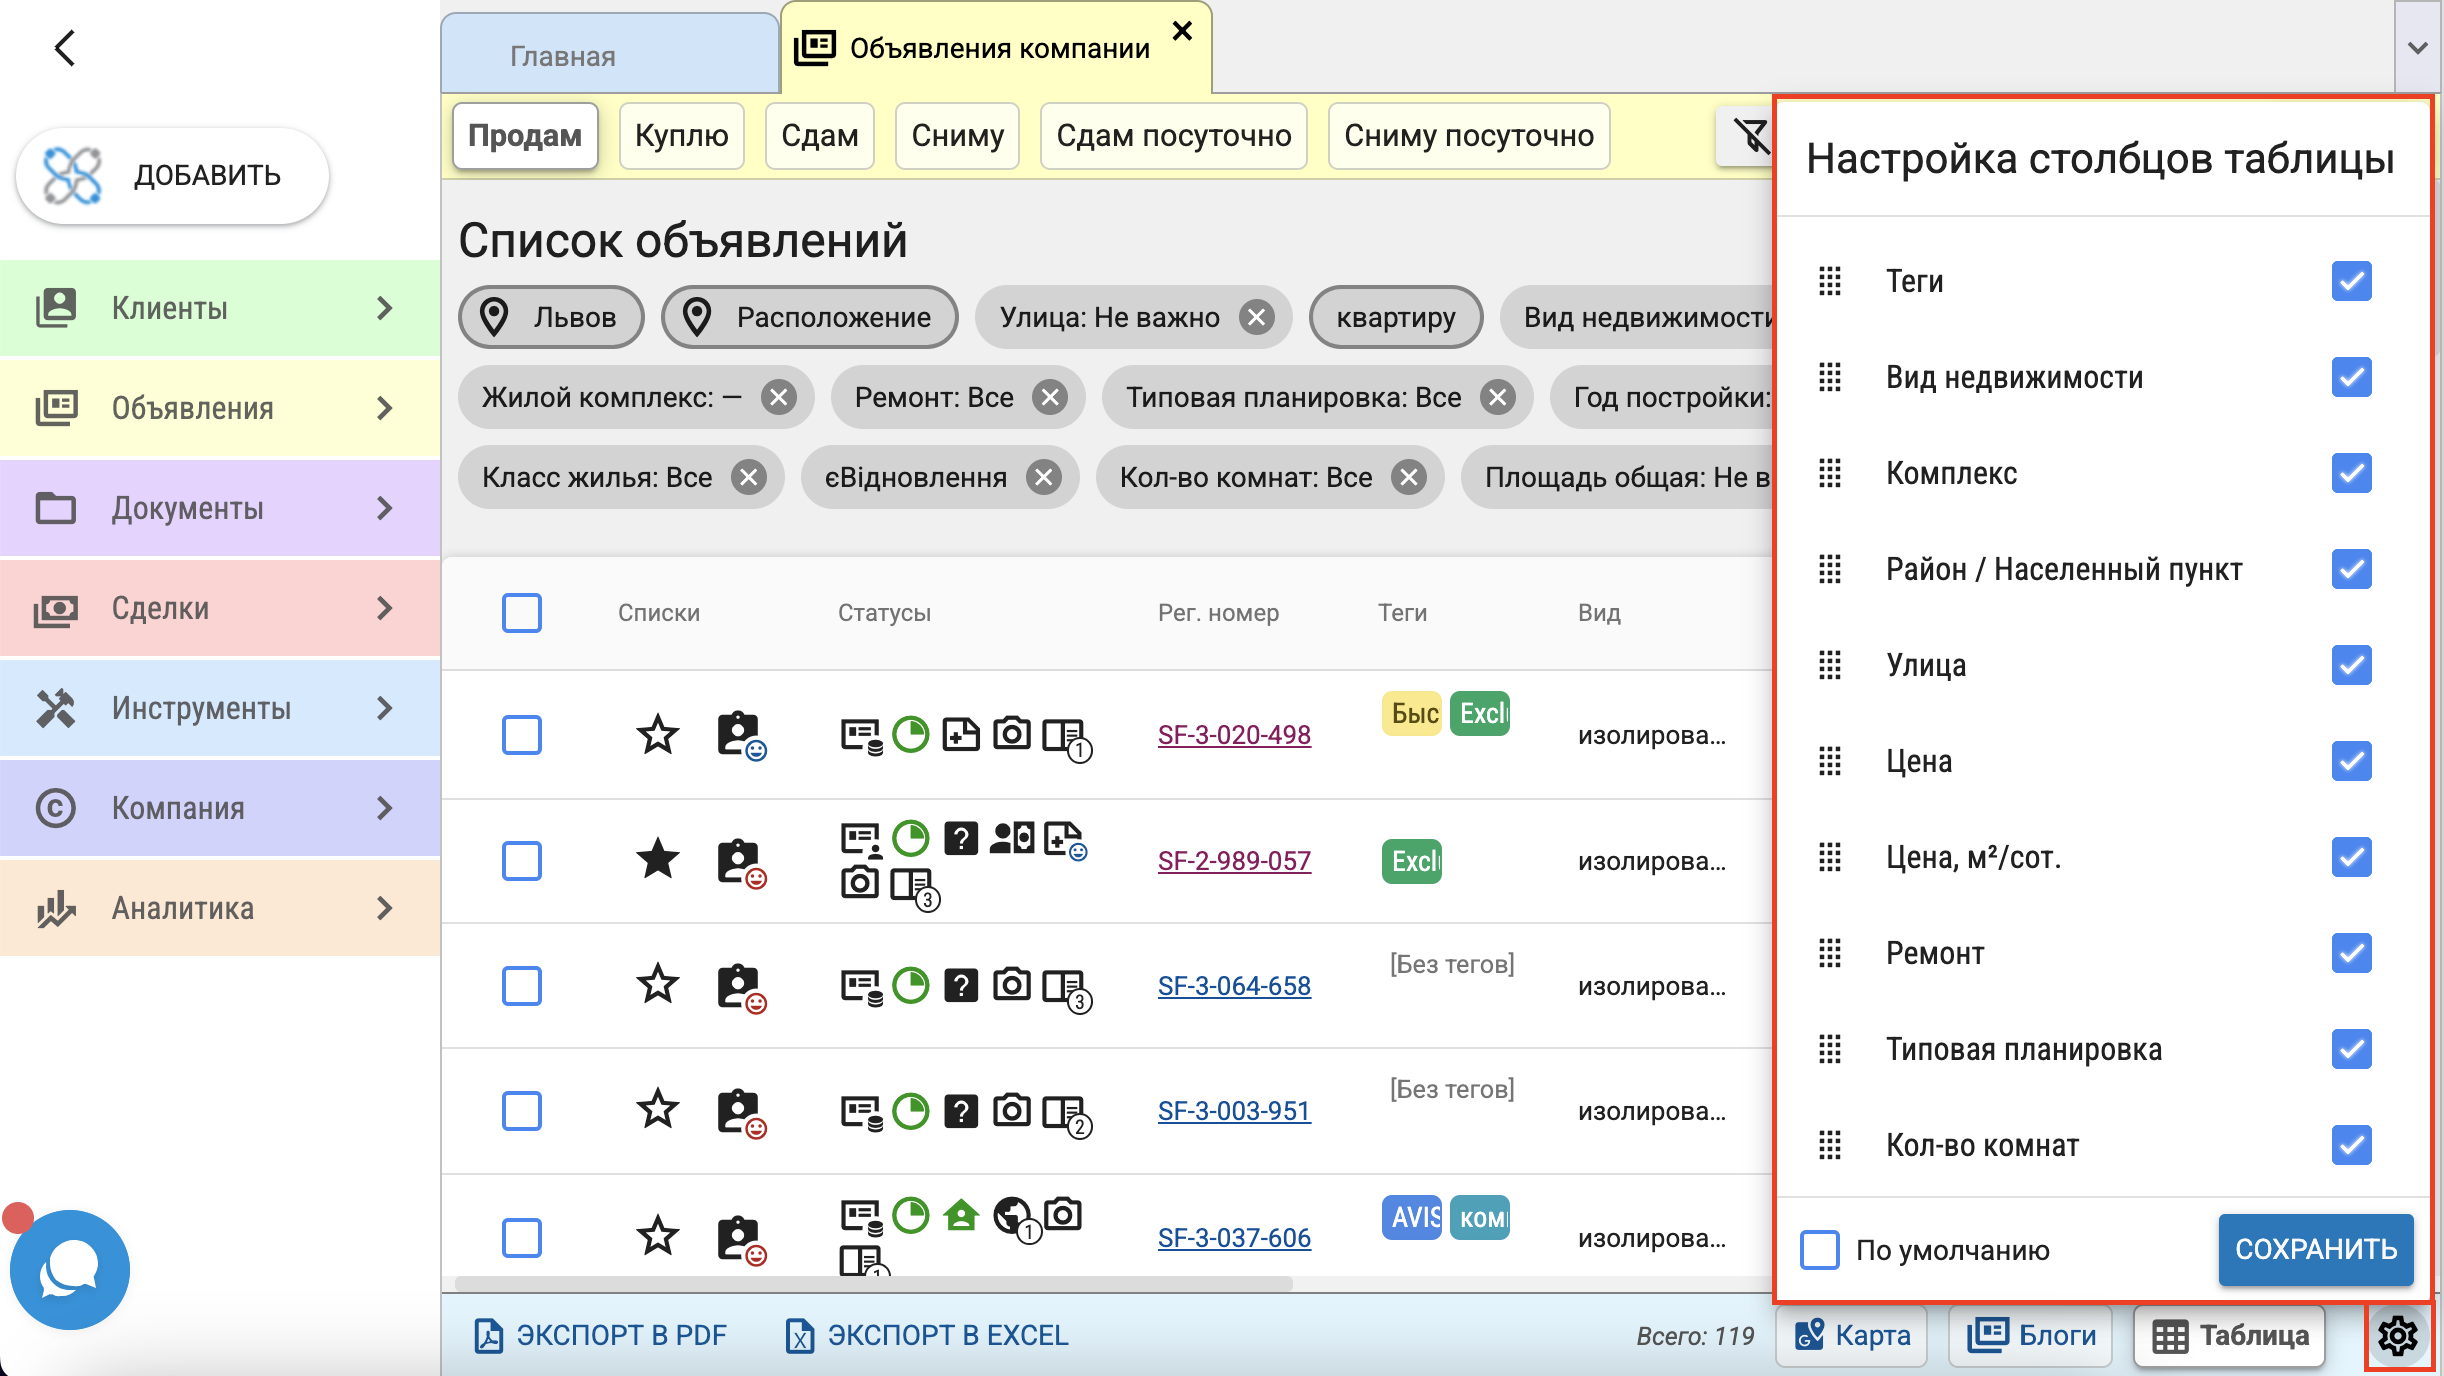Select the Сдам listing type tab
The width and height of the screenshot is (2444, 1376).
click(x=819, y=135)
